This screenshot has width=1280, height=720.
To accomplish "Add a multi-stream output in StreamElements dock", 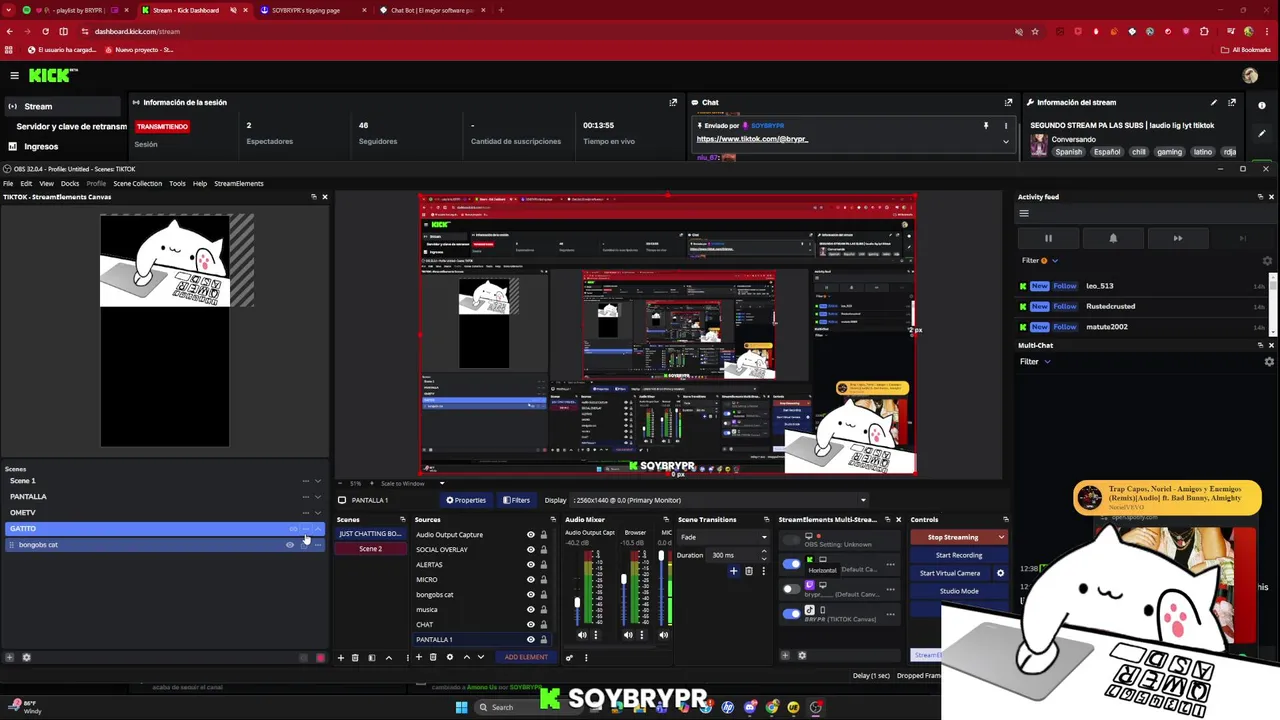I will click(x=785, y=655).
